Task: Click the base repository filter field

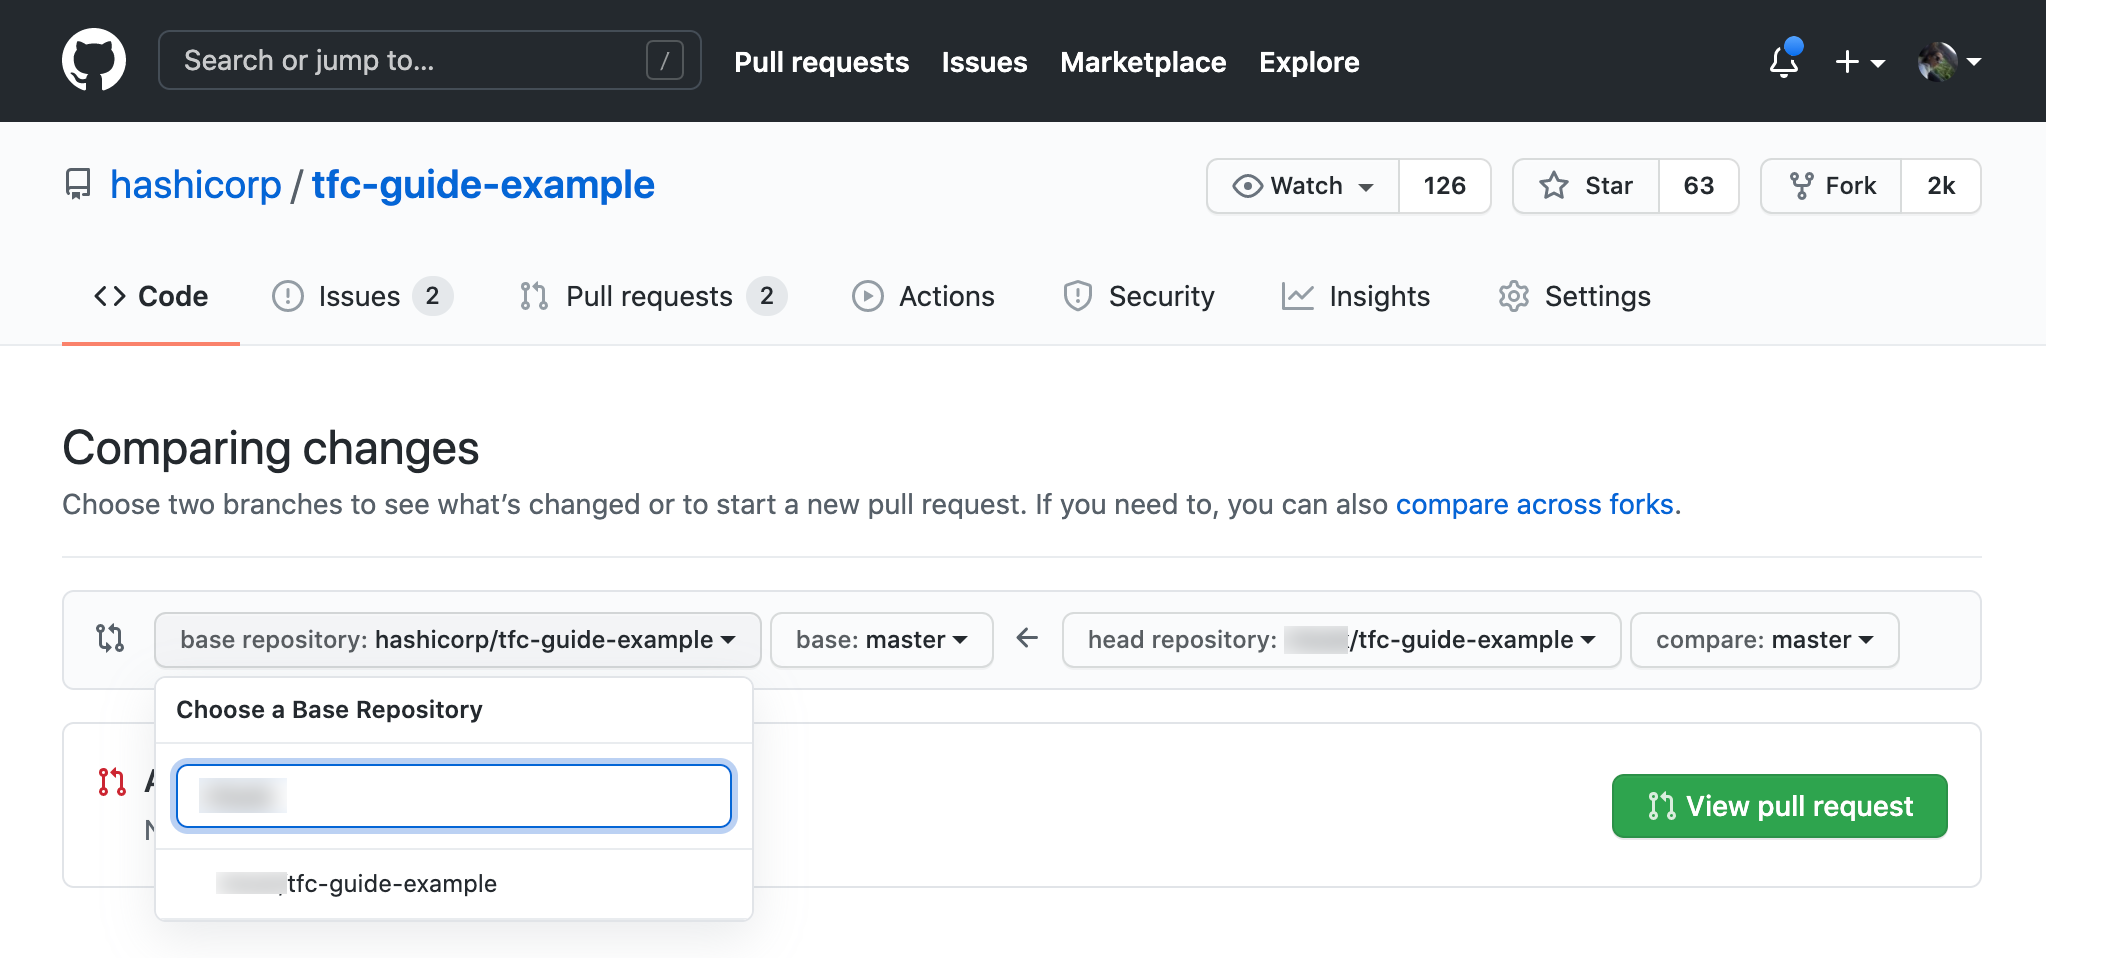Action: 454,796
